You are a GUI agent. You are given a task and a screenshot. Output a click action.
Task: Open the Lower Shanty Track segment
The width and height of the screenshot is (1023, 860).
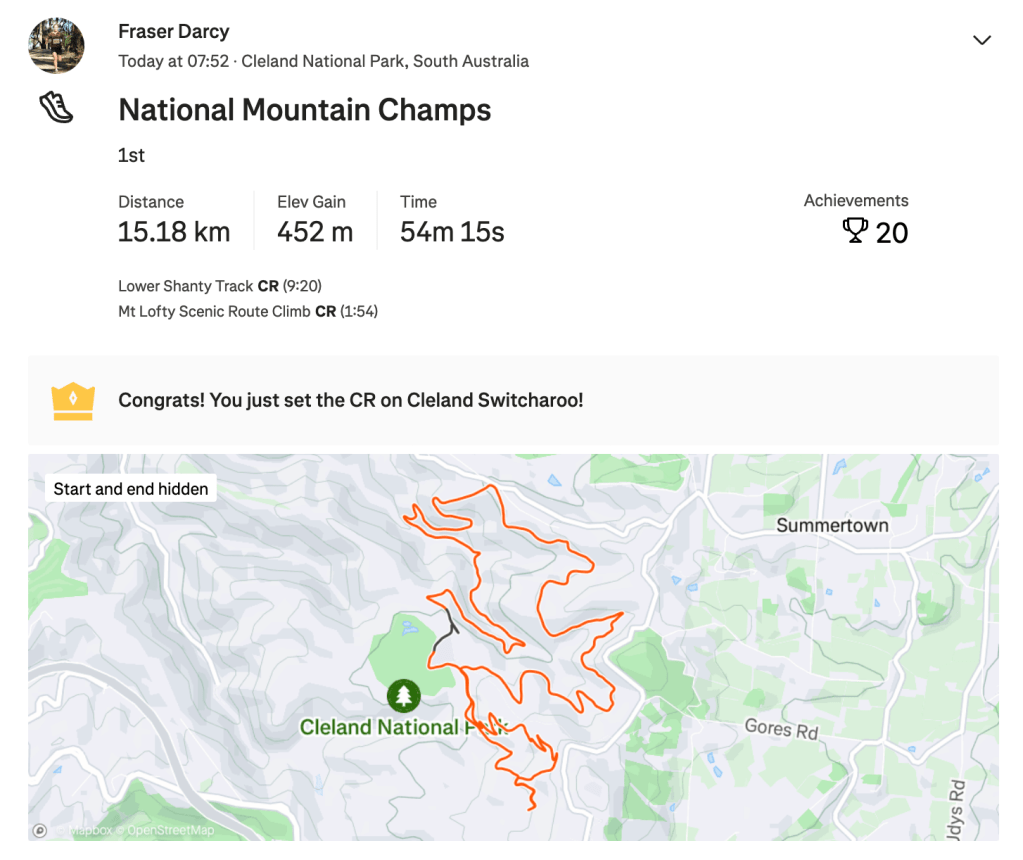click(186, 286)
